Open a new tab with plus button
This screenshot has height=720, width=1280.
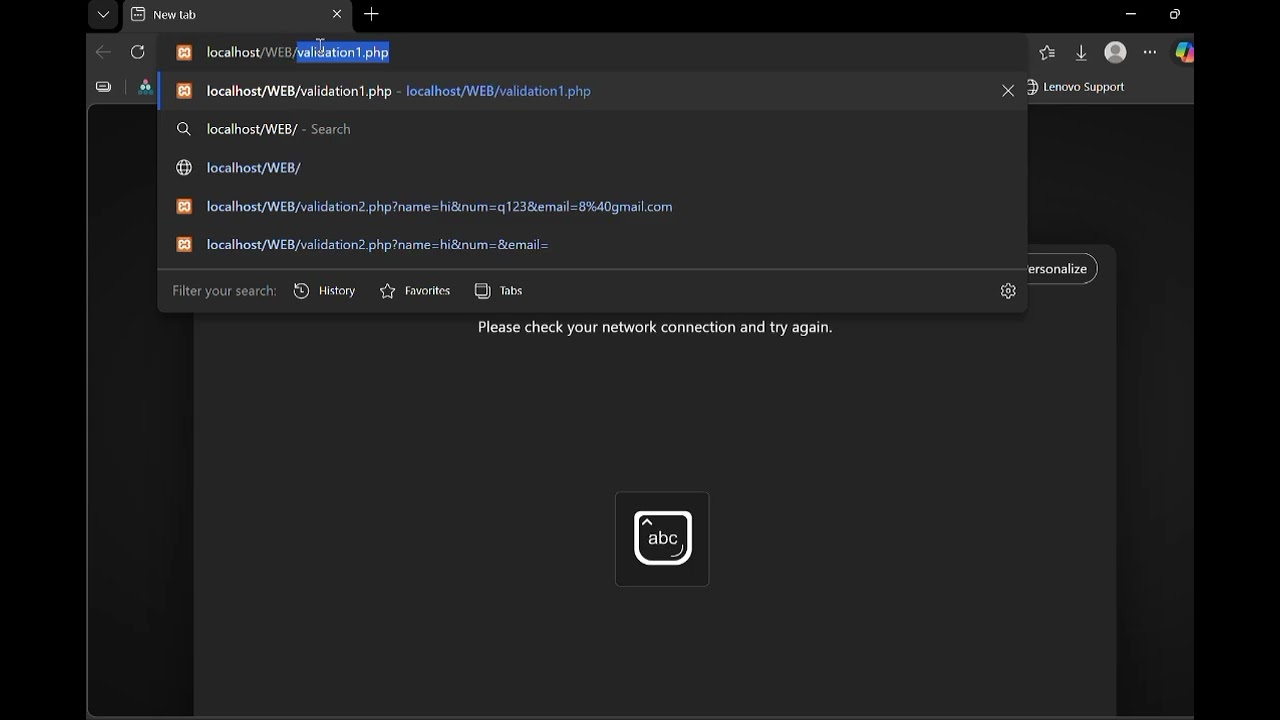(371, 14)
